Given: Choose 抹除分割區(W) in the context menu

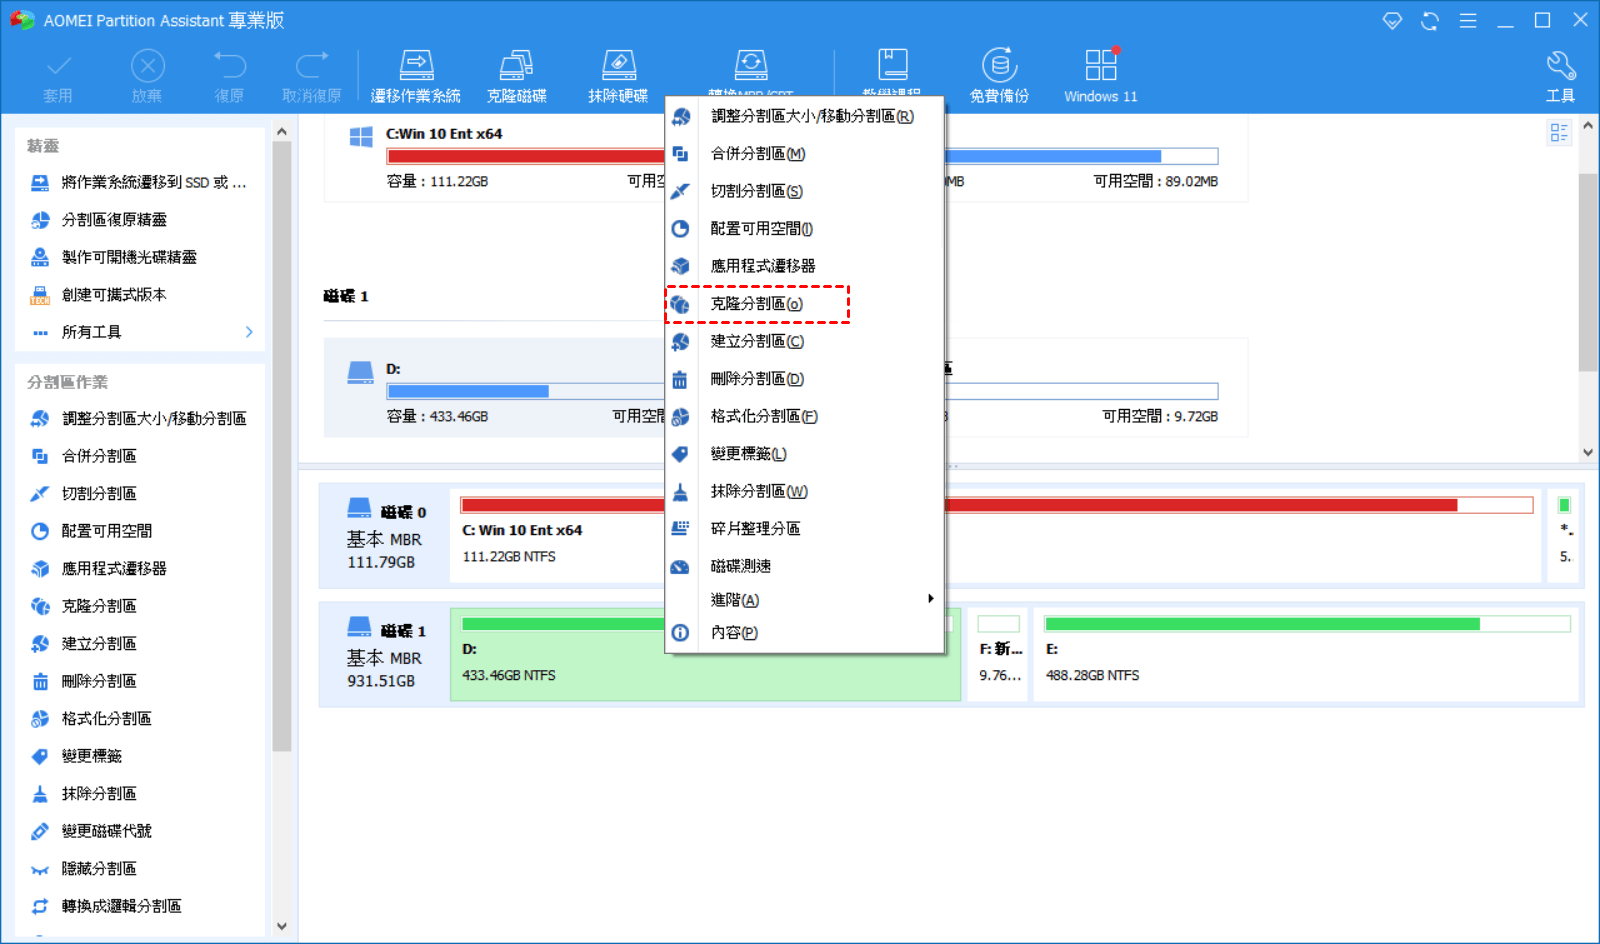Looking at the screenshot, I should click(805, 491).
